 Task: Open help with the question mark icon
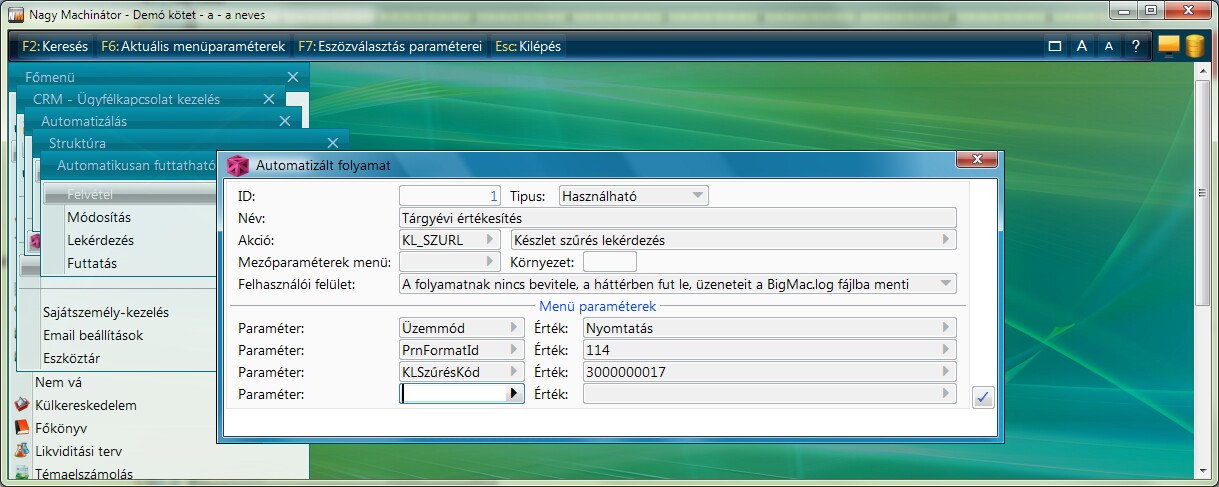pyautogui.click(x=1135, y=46)
